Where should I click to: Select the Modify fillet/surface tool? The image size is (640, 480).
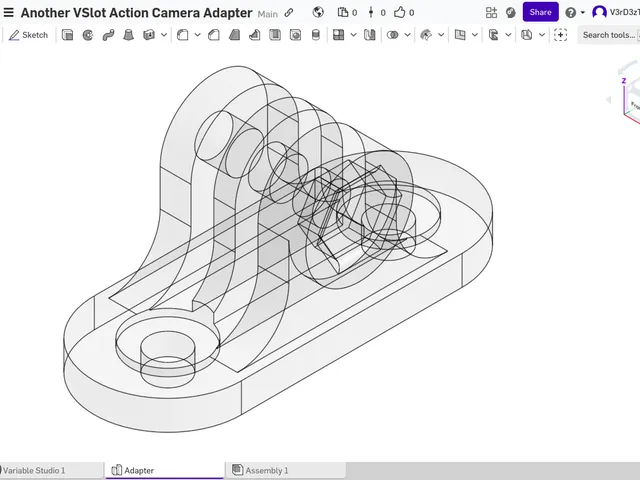(x=426, y=35)
